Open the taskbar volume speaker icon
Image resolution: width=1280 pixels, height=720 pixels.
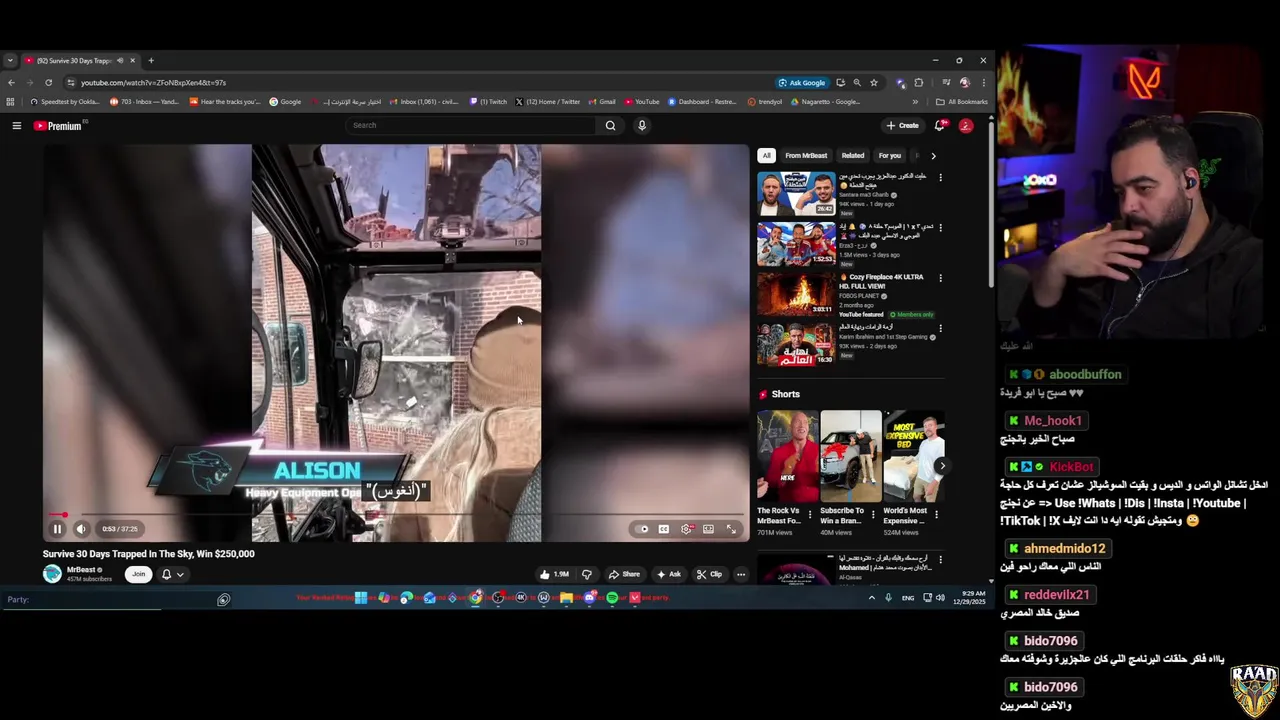[x=940, y=598]
